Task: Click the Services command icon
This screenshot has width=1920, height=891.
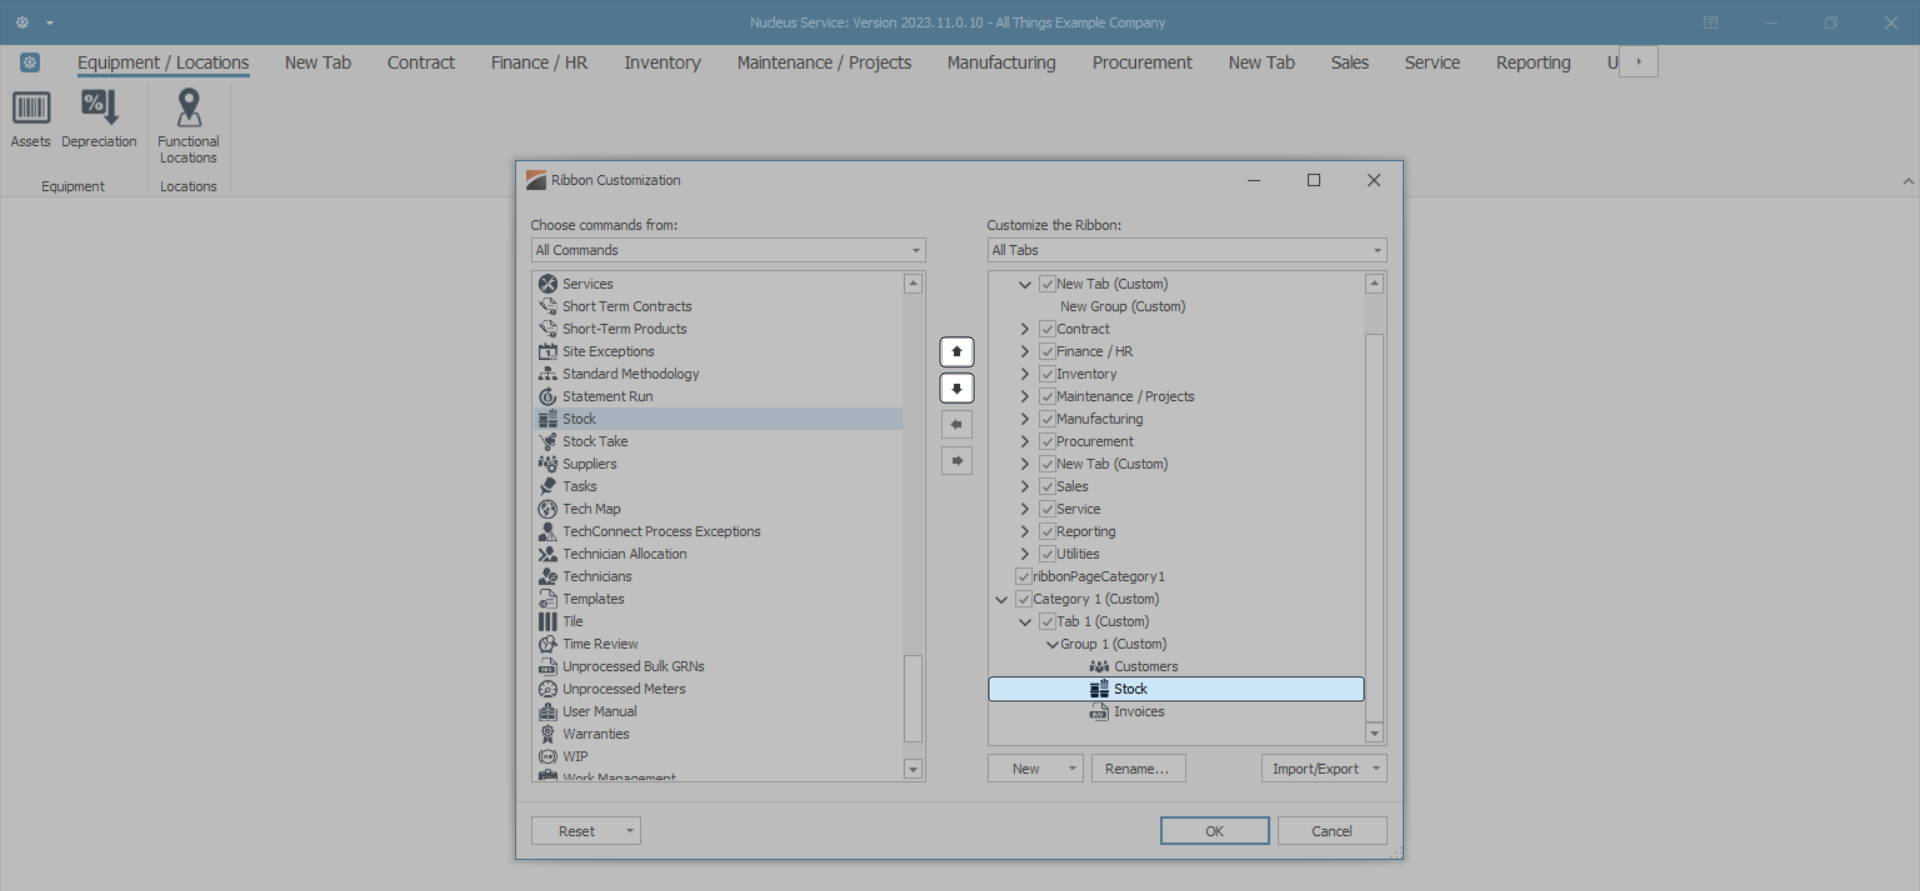Action: [x=548, y=284]
